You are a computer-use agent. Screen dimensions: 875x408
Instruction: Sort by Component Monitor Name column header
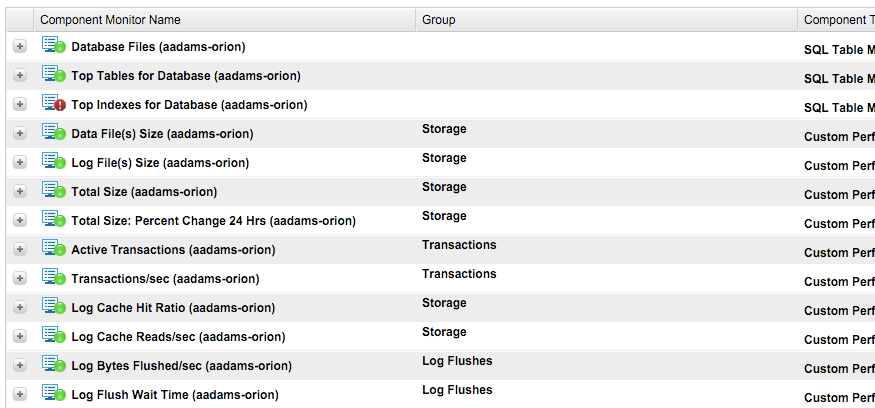tap(110, 20)
